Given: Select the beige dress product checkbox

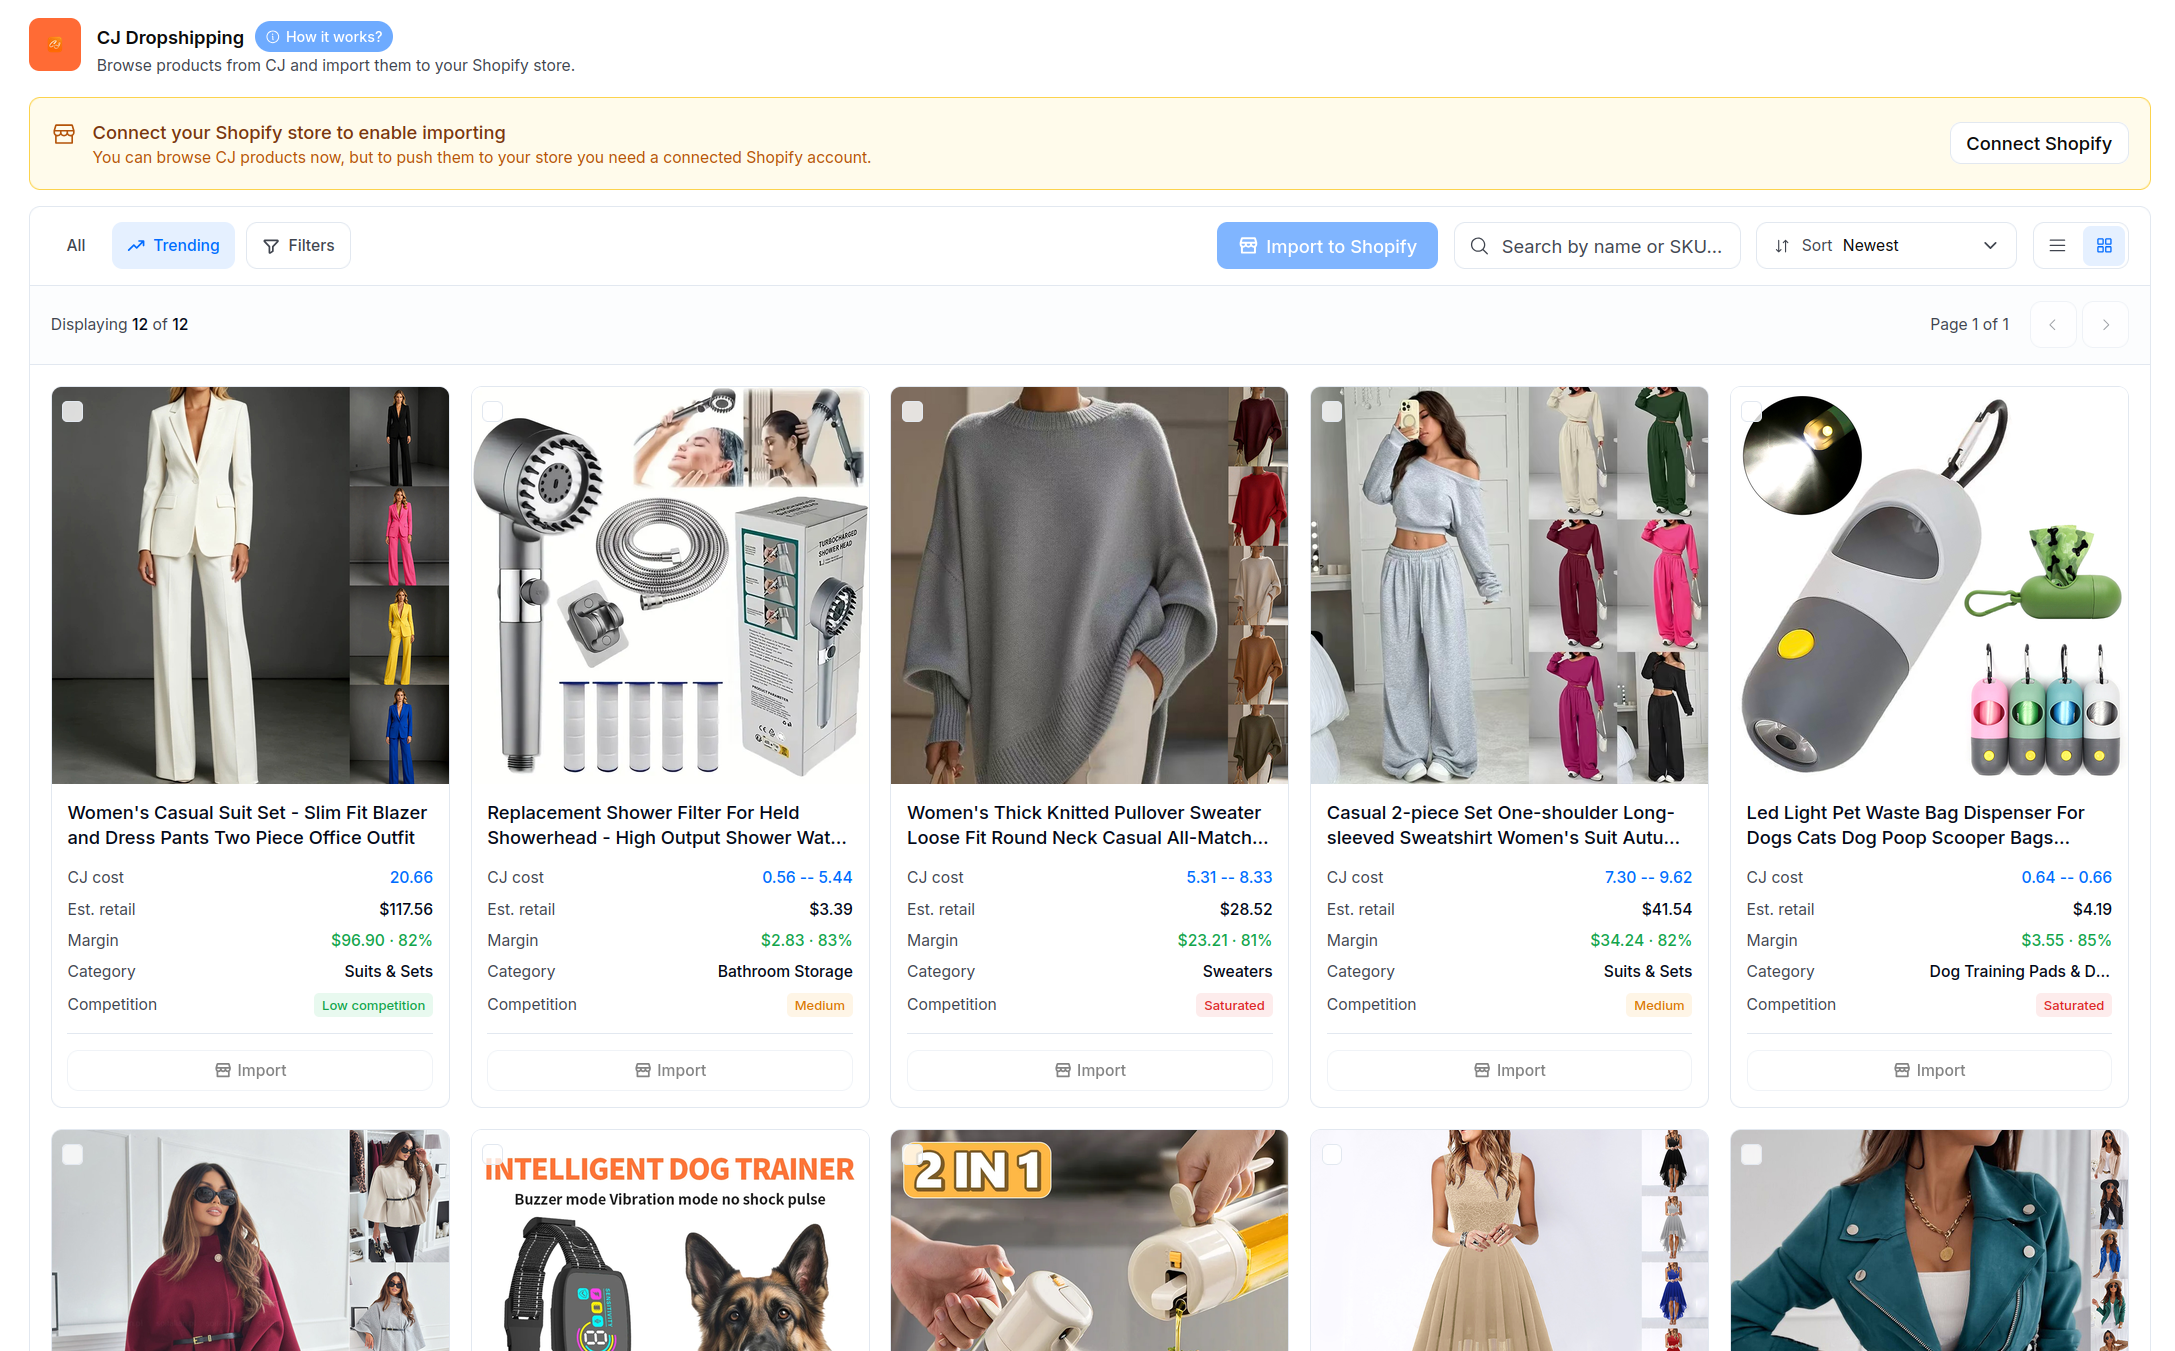Looking at the screenshot, I should click(x=1332, y=1155).
